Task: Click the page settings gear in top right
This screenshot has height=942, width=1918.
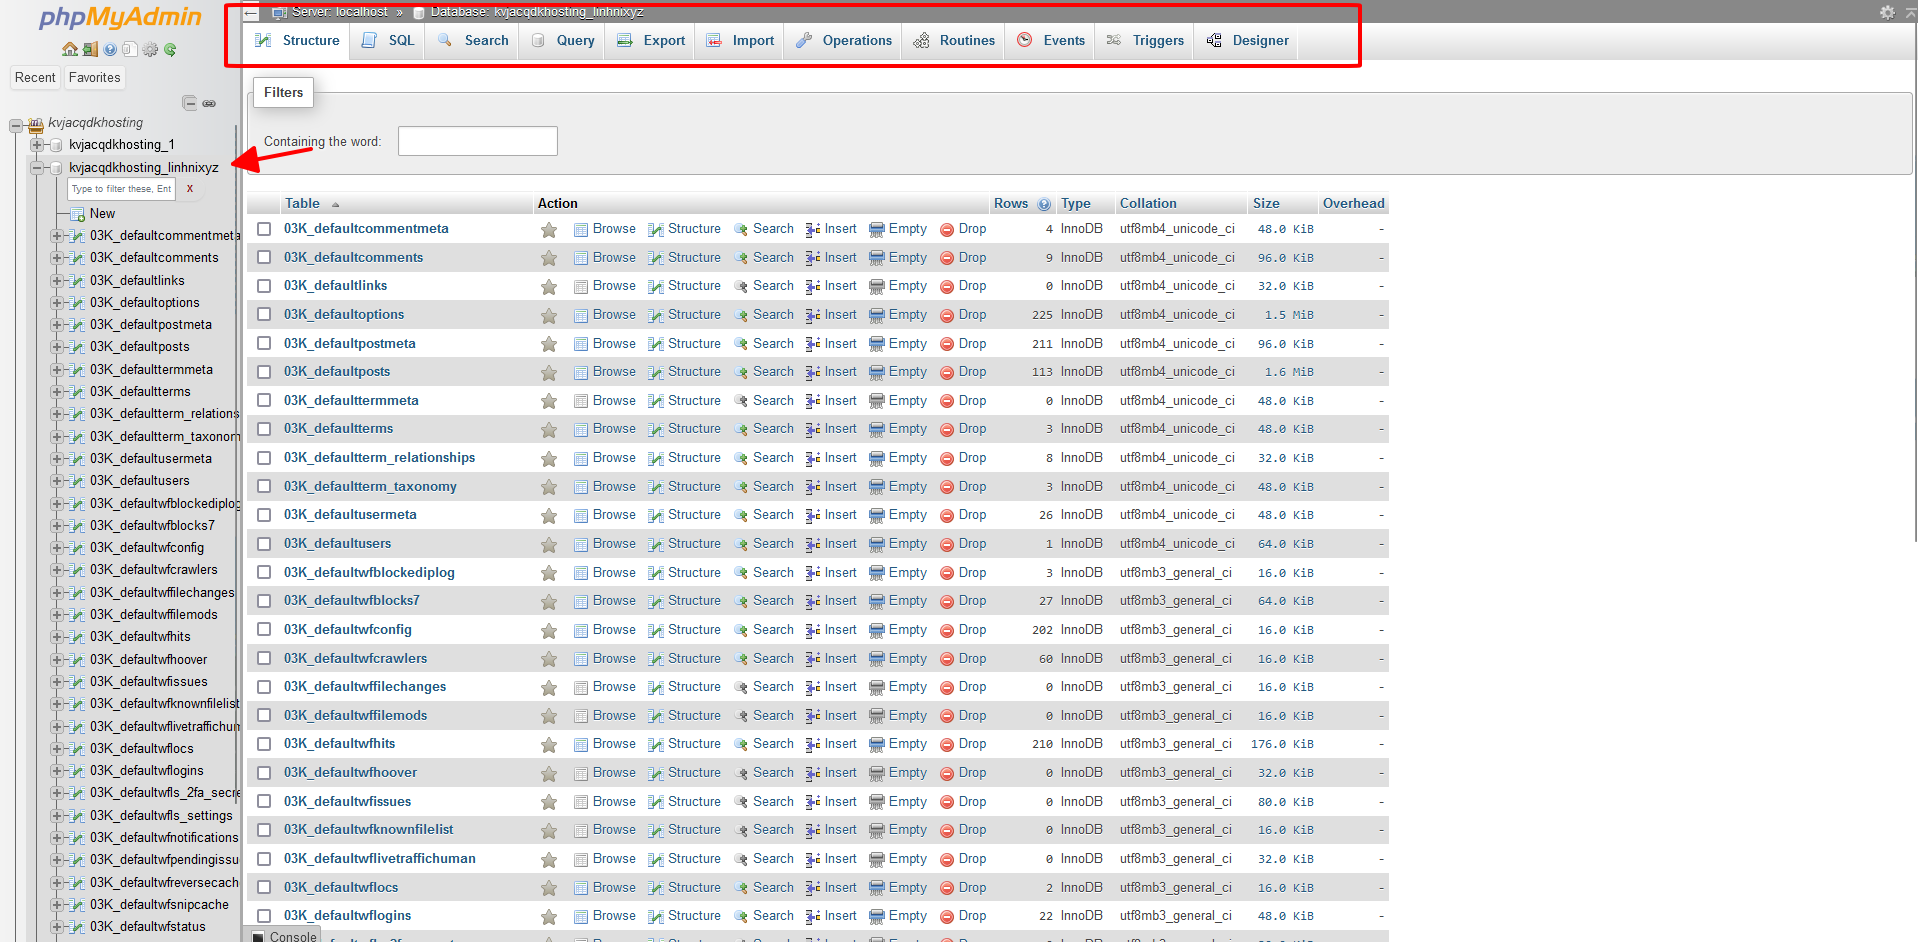Action: pyautogui.click(x=1887, y=12)
